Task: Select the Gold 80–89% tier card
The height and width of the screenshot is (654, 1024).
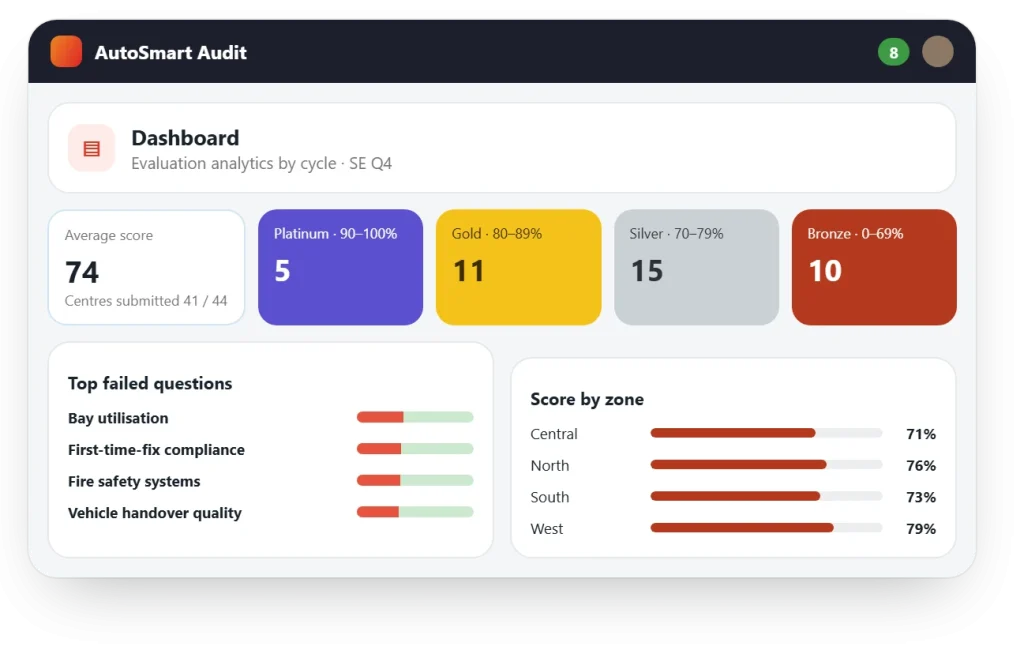Action: 519,267
